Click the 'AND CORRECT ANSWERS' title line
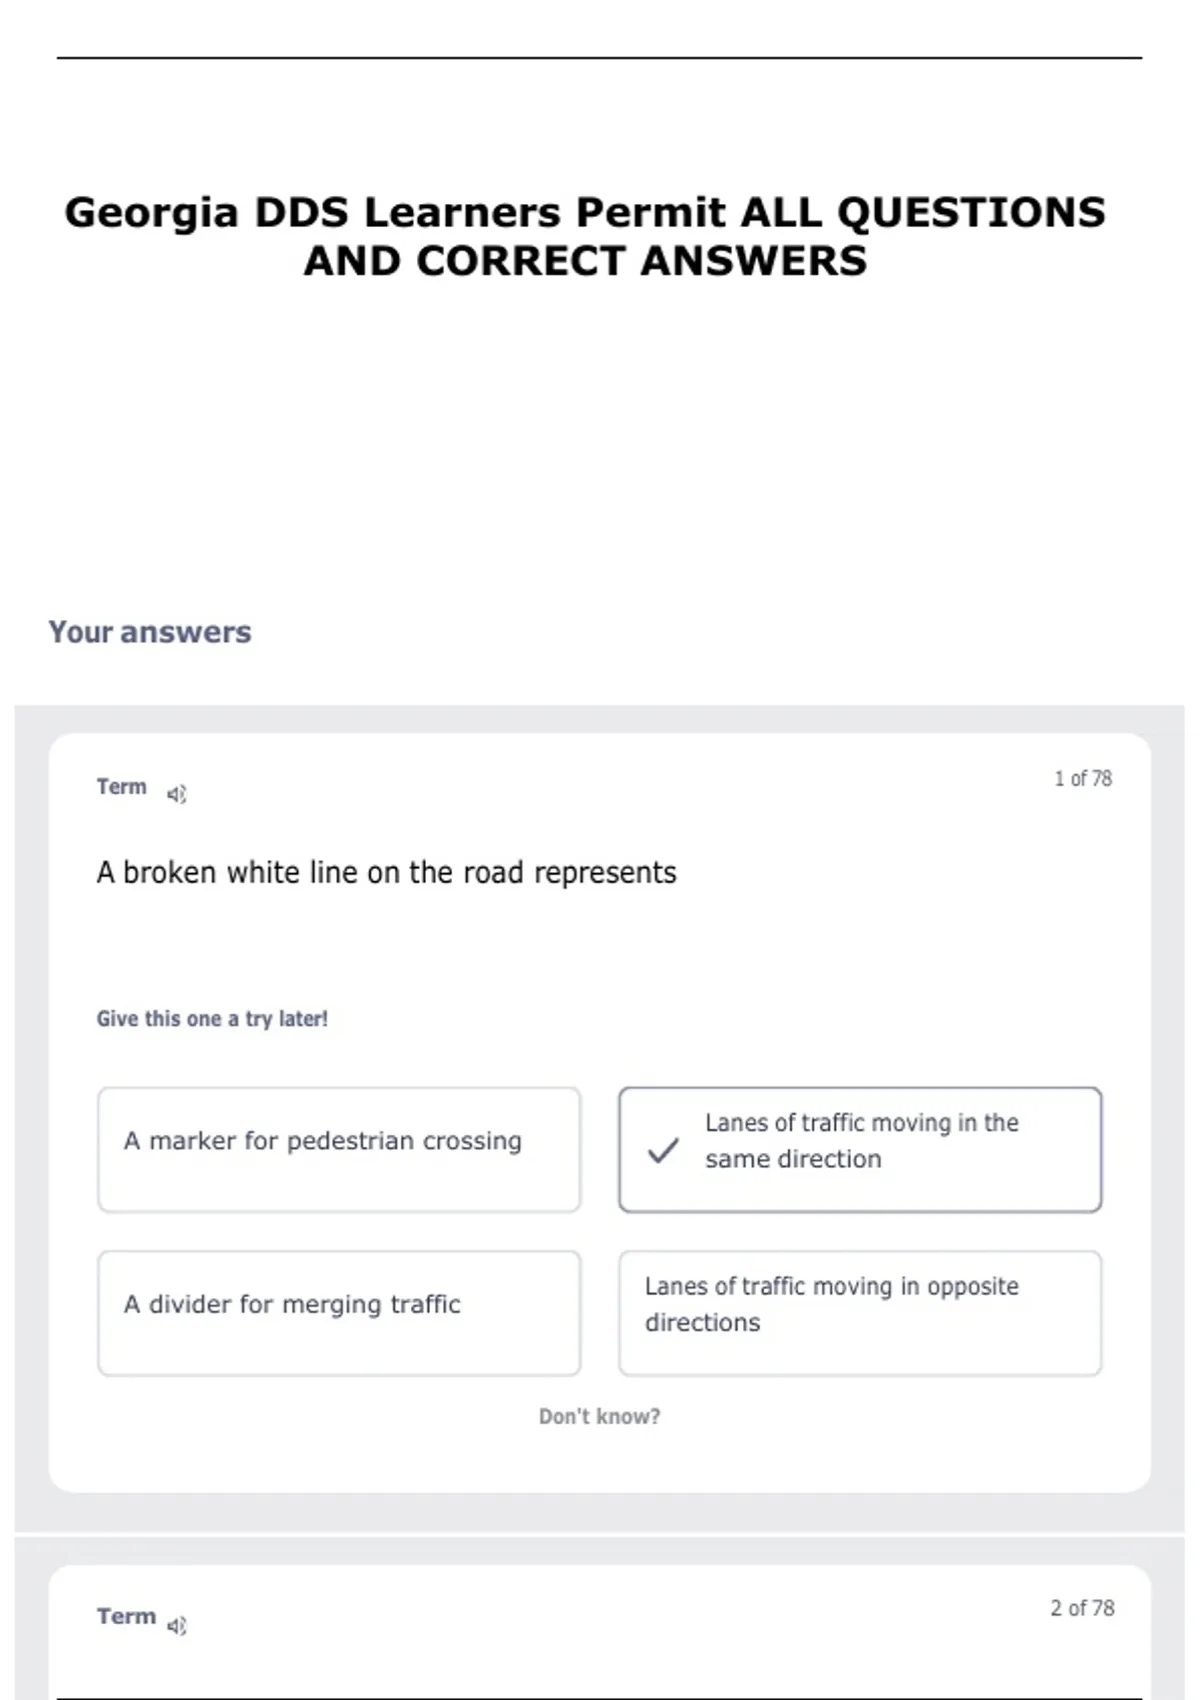Screen dimensions: 1200x1700 pos(585,262)
